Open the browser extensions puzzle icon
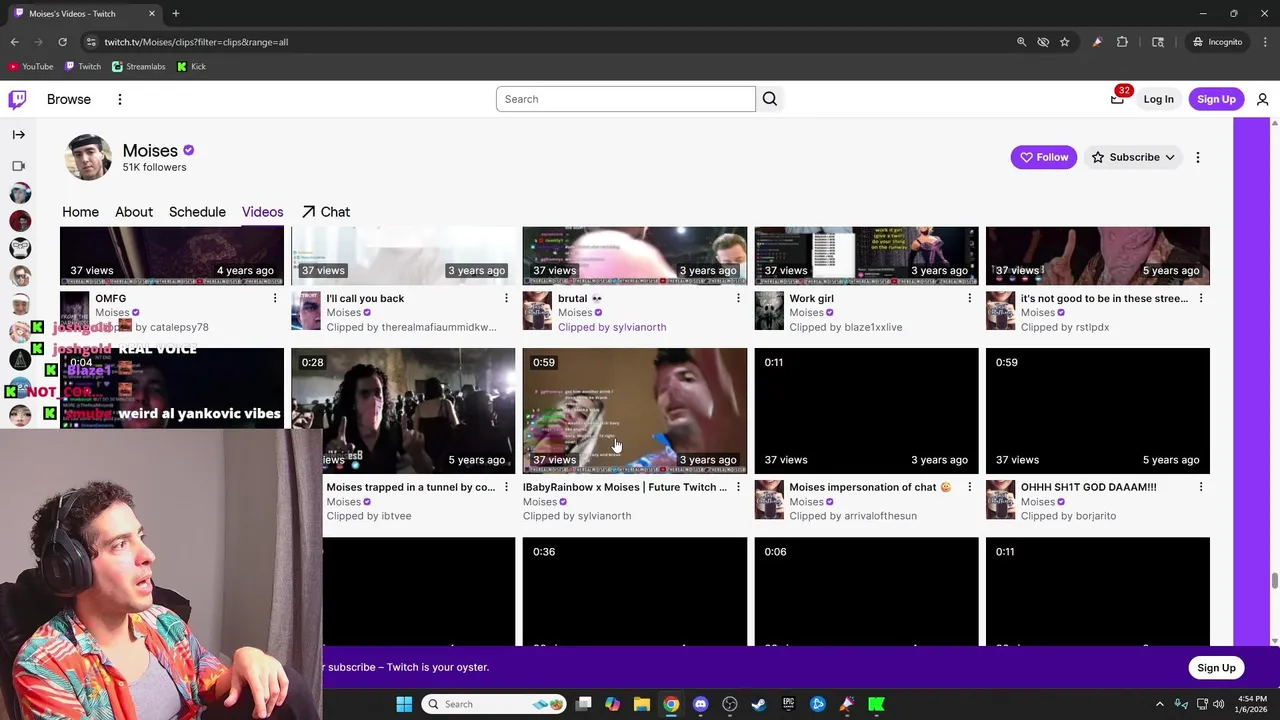1280x720 pixels. pyautogui.click(x=1122, y=42)
